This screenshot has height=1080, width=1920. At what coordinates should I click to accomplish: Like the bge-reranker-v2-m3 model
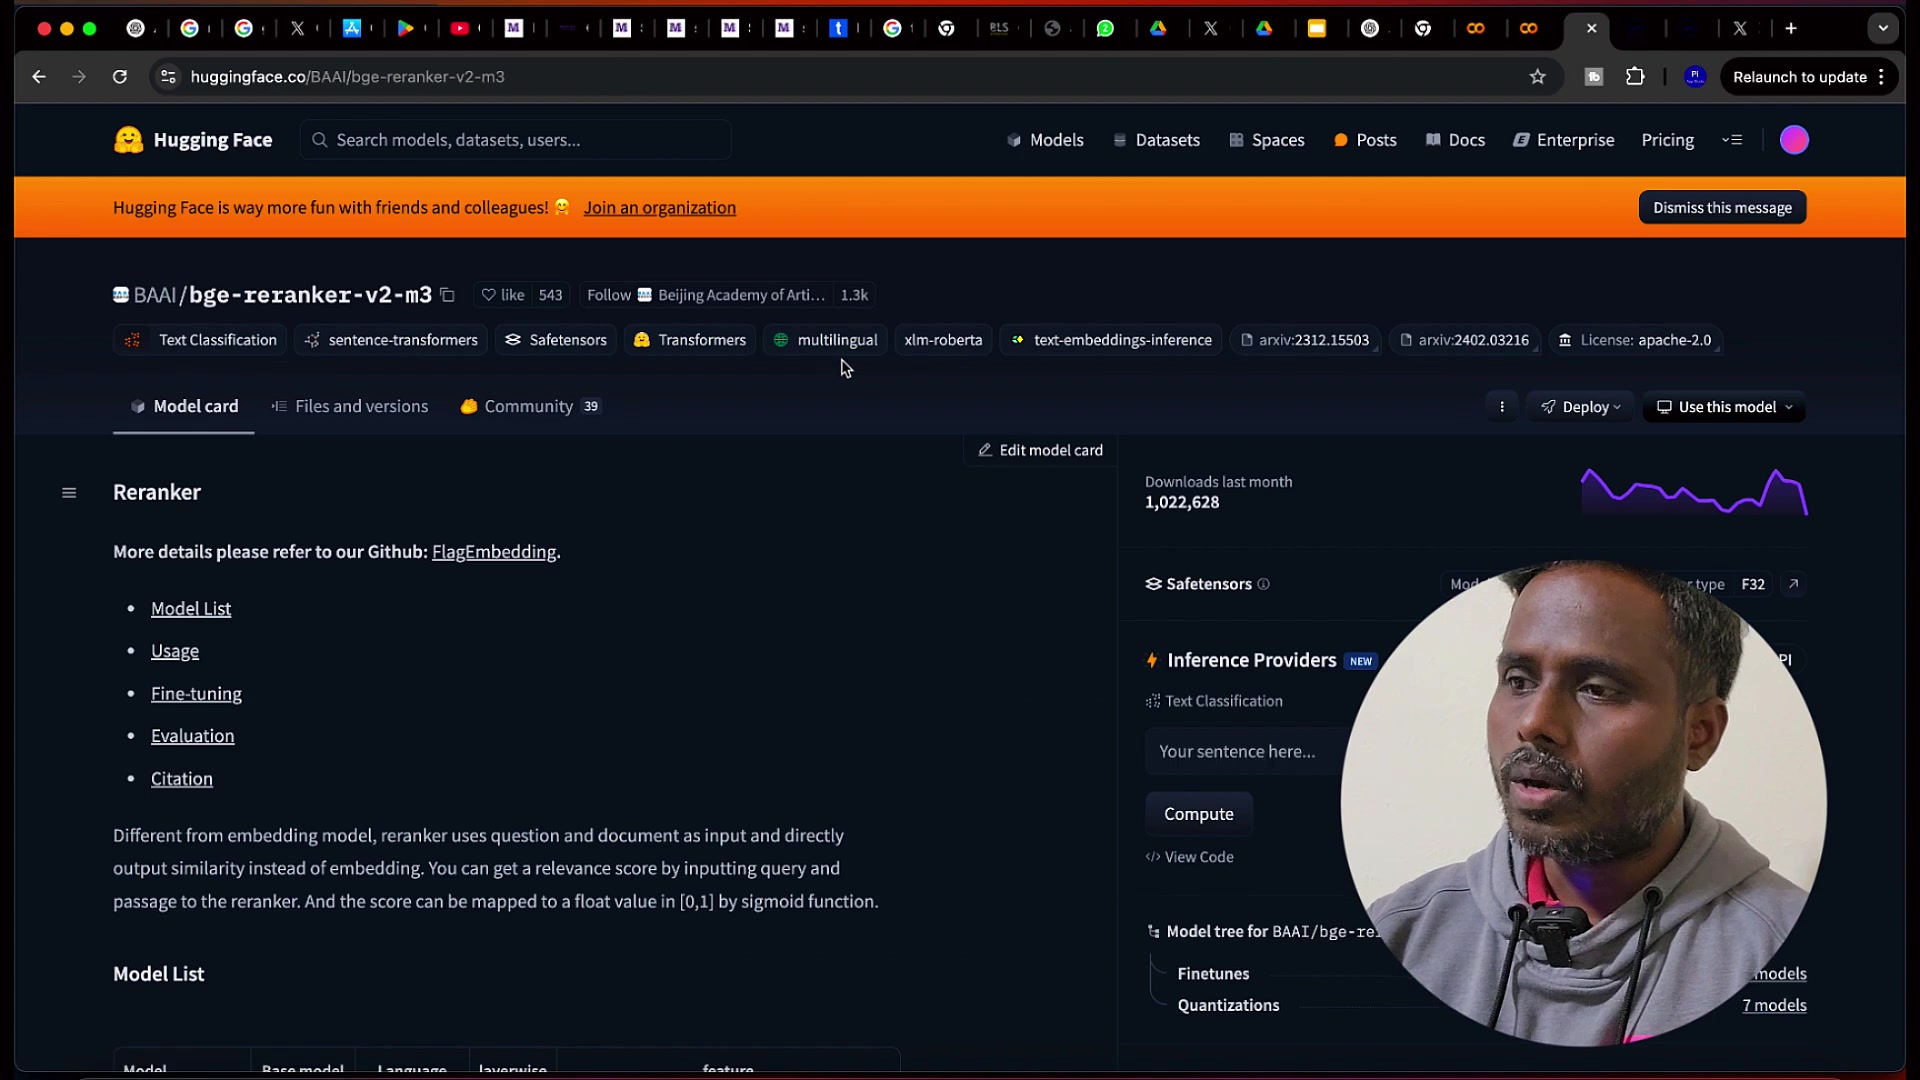tap(503, 295)
